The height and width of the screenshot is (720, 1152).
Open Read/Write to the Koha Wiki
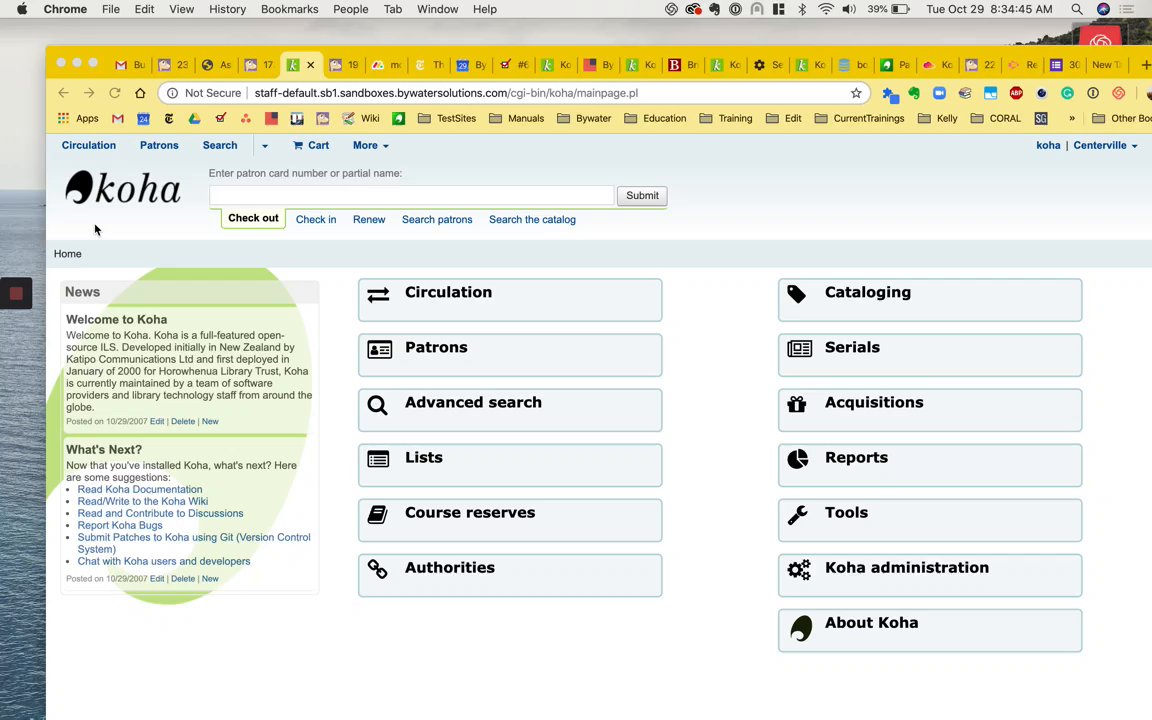point(143,501)
